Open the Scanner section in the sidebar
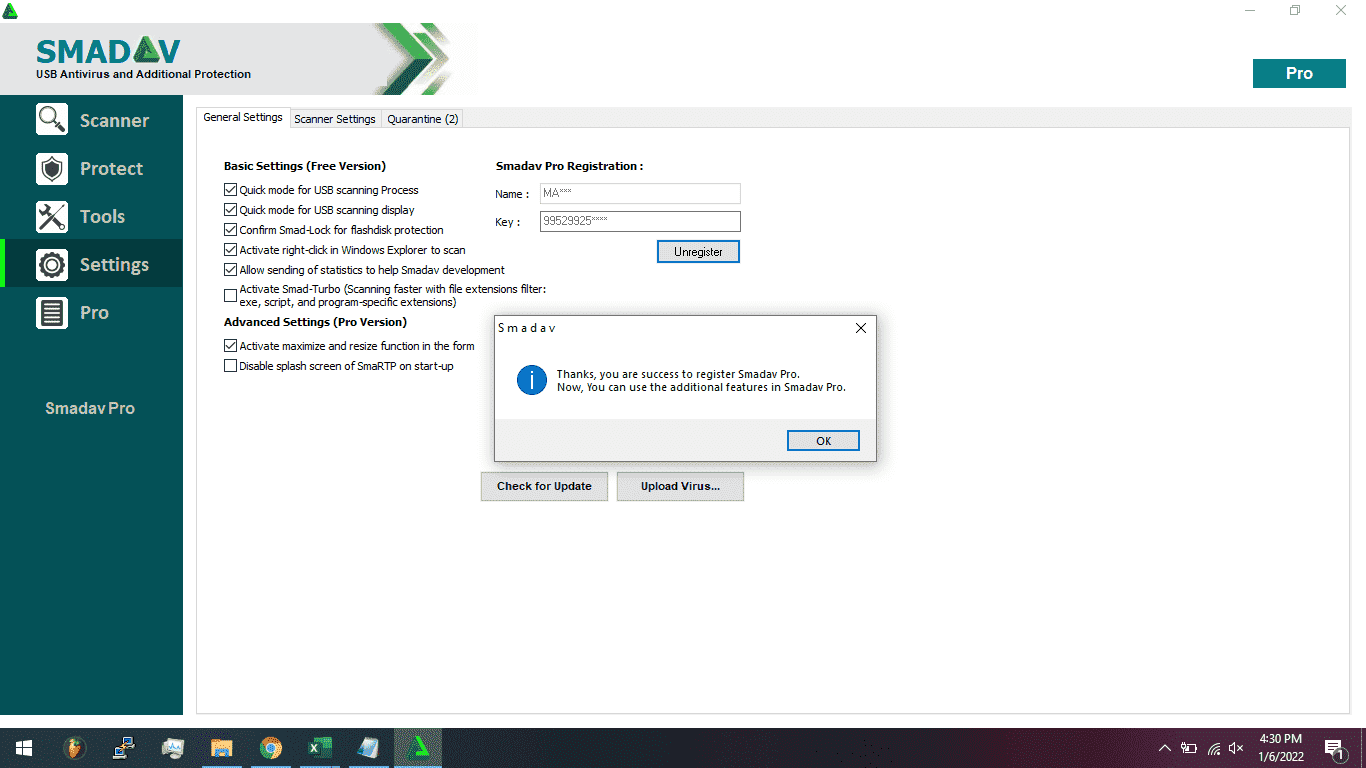 [x=92, y=120]
